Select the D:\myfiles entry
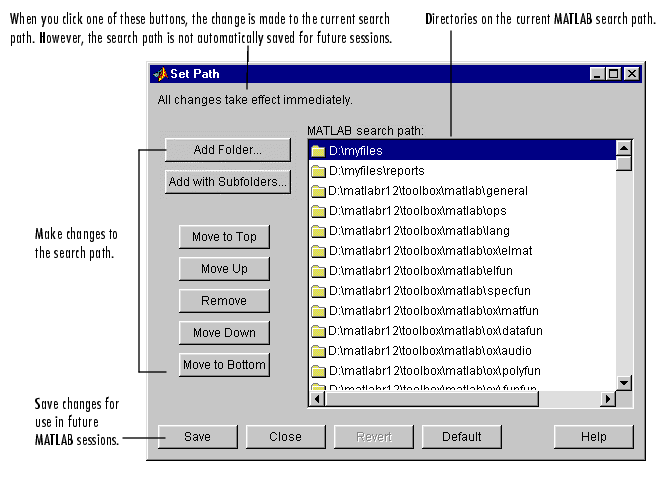668x494 pixels. pyautogui.click(x=462, y=151)
